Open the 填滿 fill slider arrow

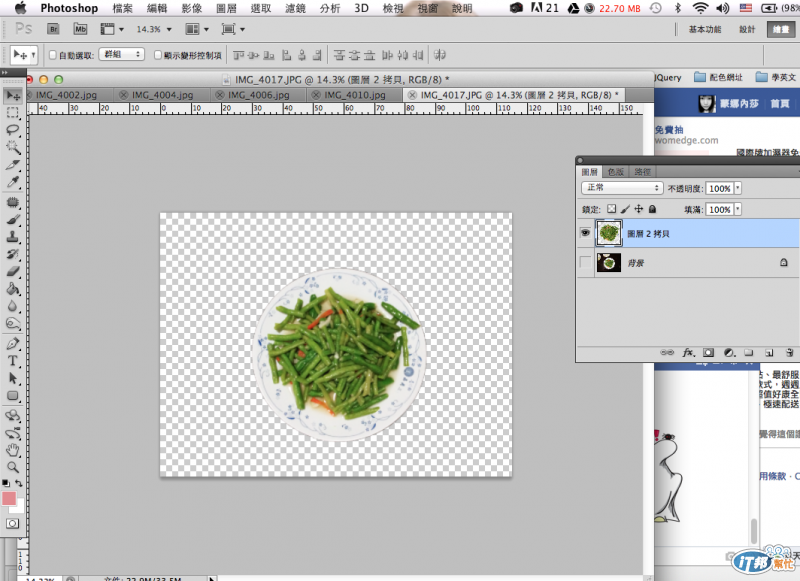point(737,209)
